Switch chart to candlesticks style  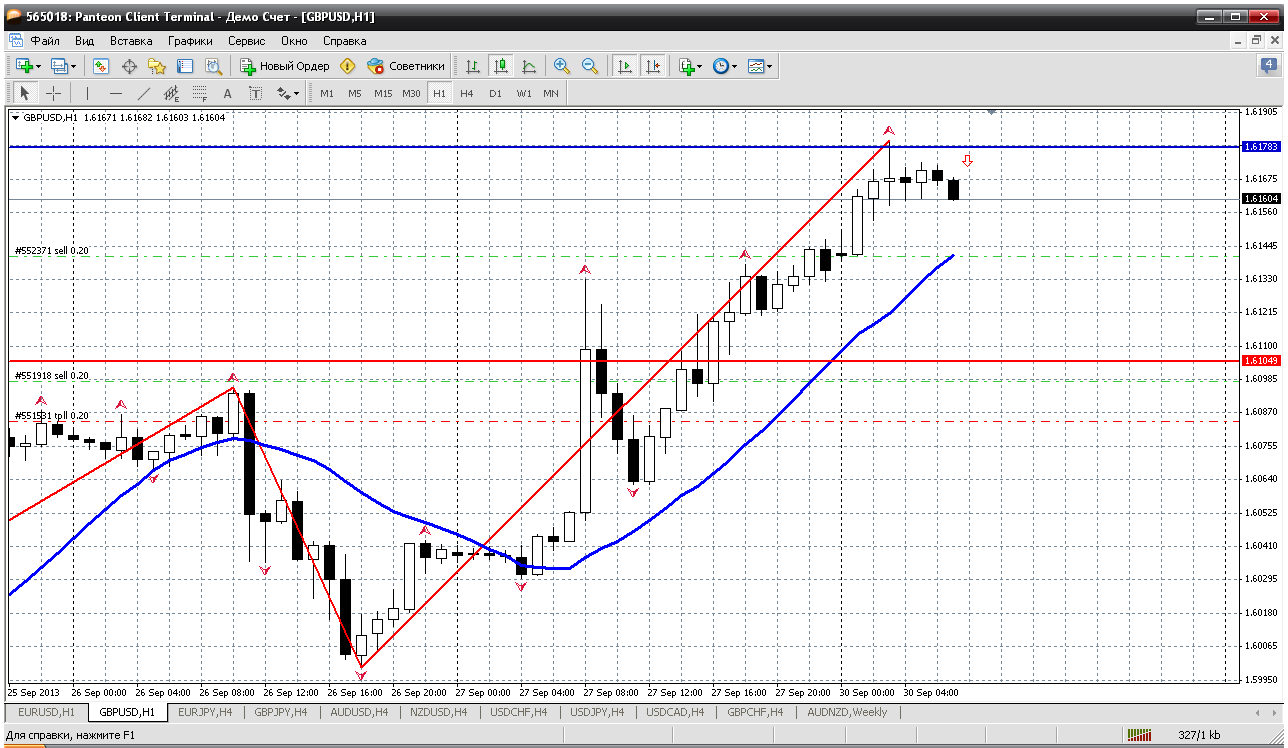click(x=501, y=66)
